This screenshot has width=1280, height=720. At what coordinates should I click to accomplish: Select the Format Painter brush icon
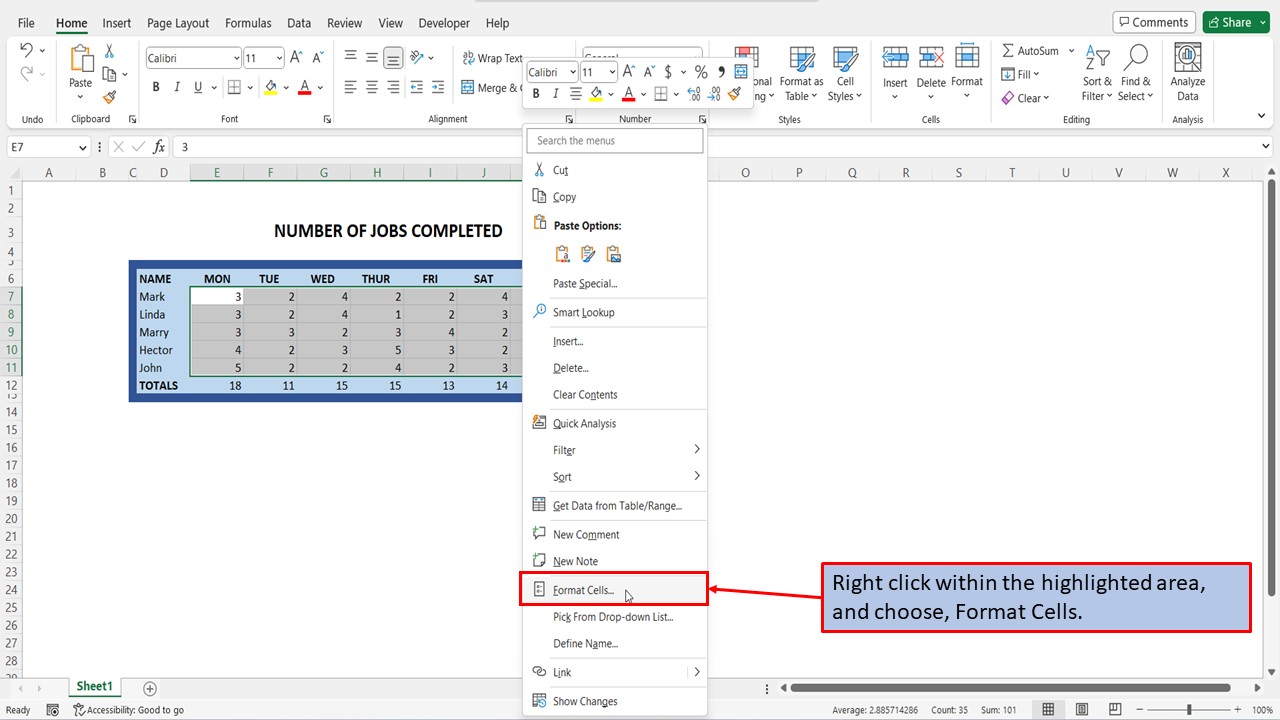click(108, 97)
